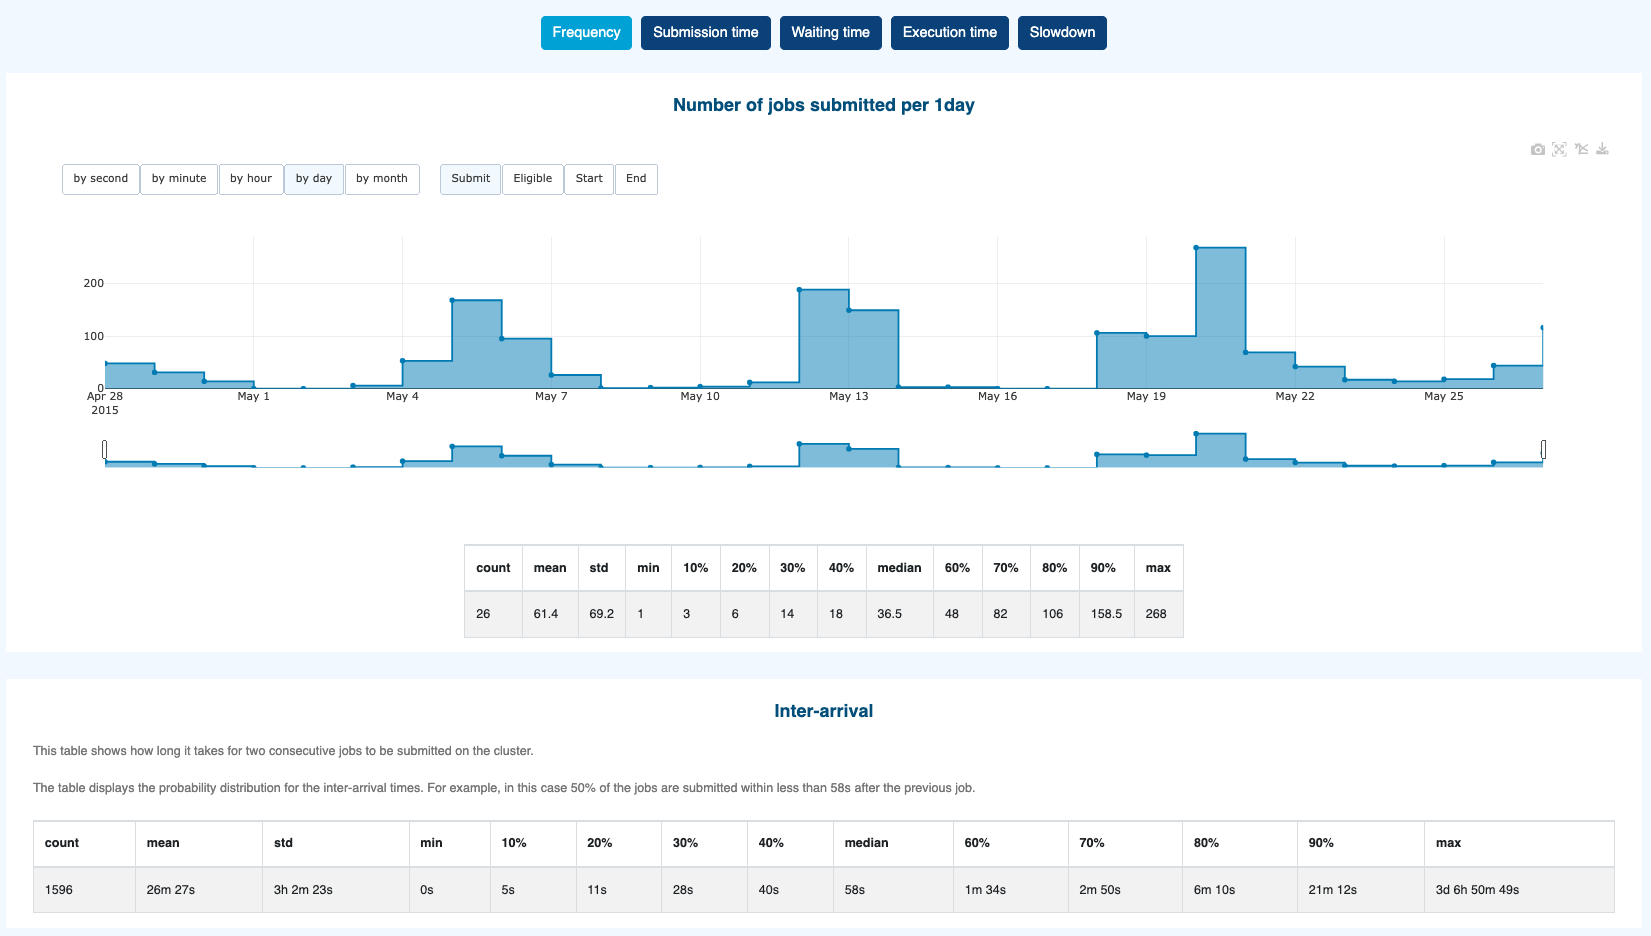Click the right range slider handle
This screenshot has width=1651, height=936.
(1543, 450)
